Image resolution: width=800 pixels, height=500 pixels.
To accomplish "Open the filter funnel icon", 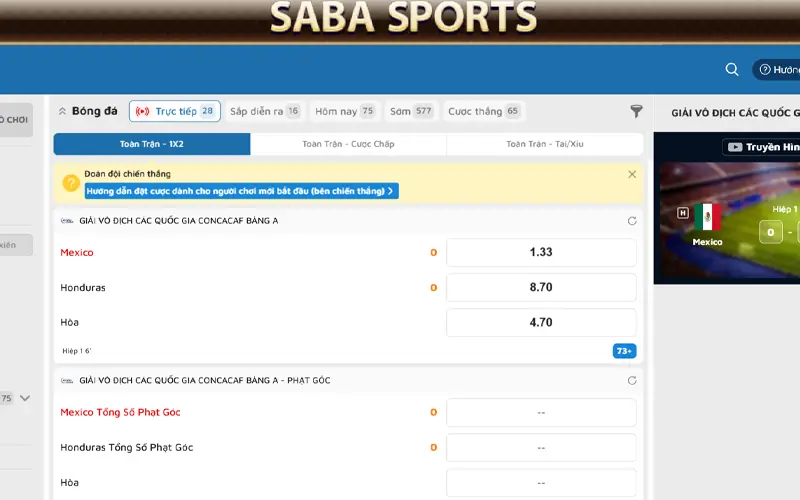I will (636, 111).
